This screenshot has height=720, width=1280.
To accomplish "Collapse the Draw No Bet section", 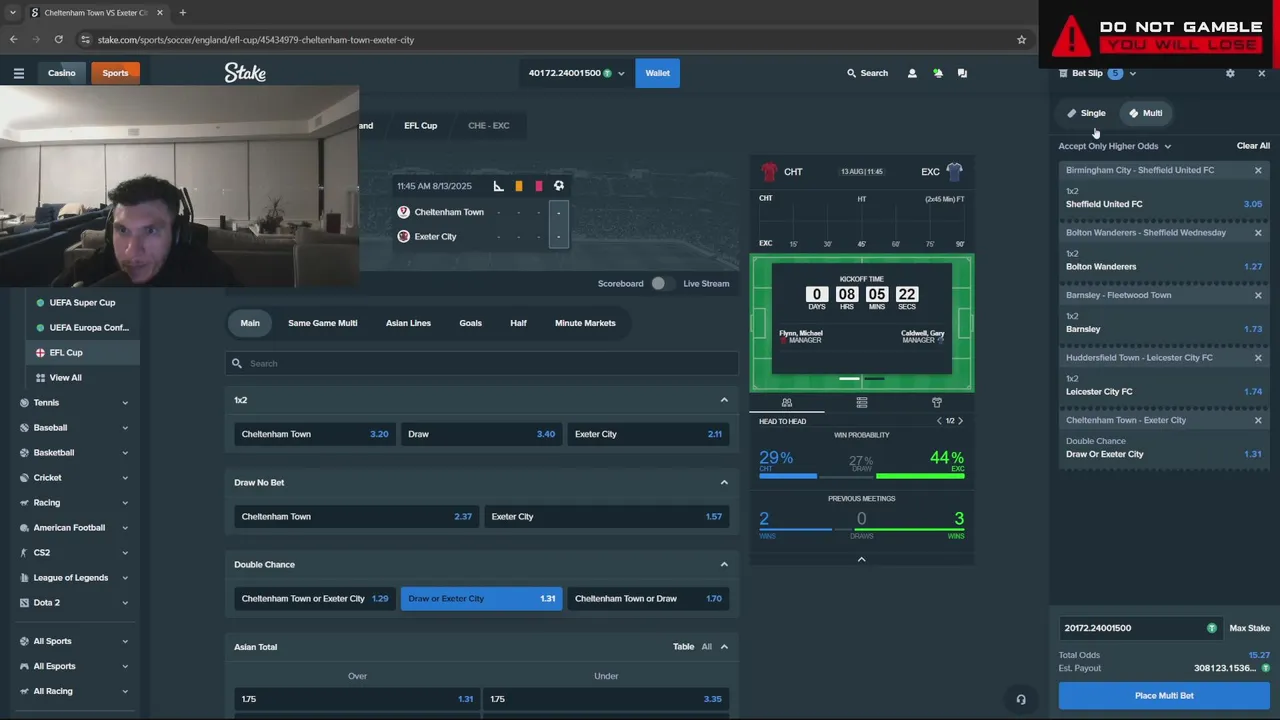I will point(724,482).
